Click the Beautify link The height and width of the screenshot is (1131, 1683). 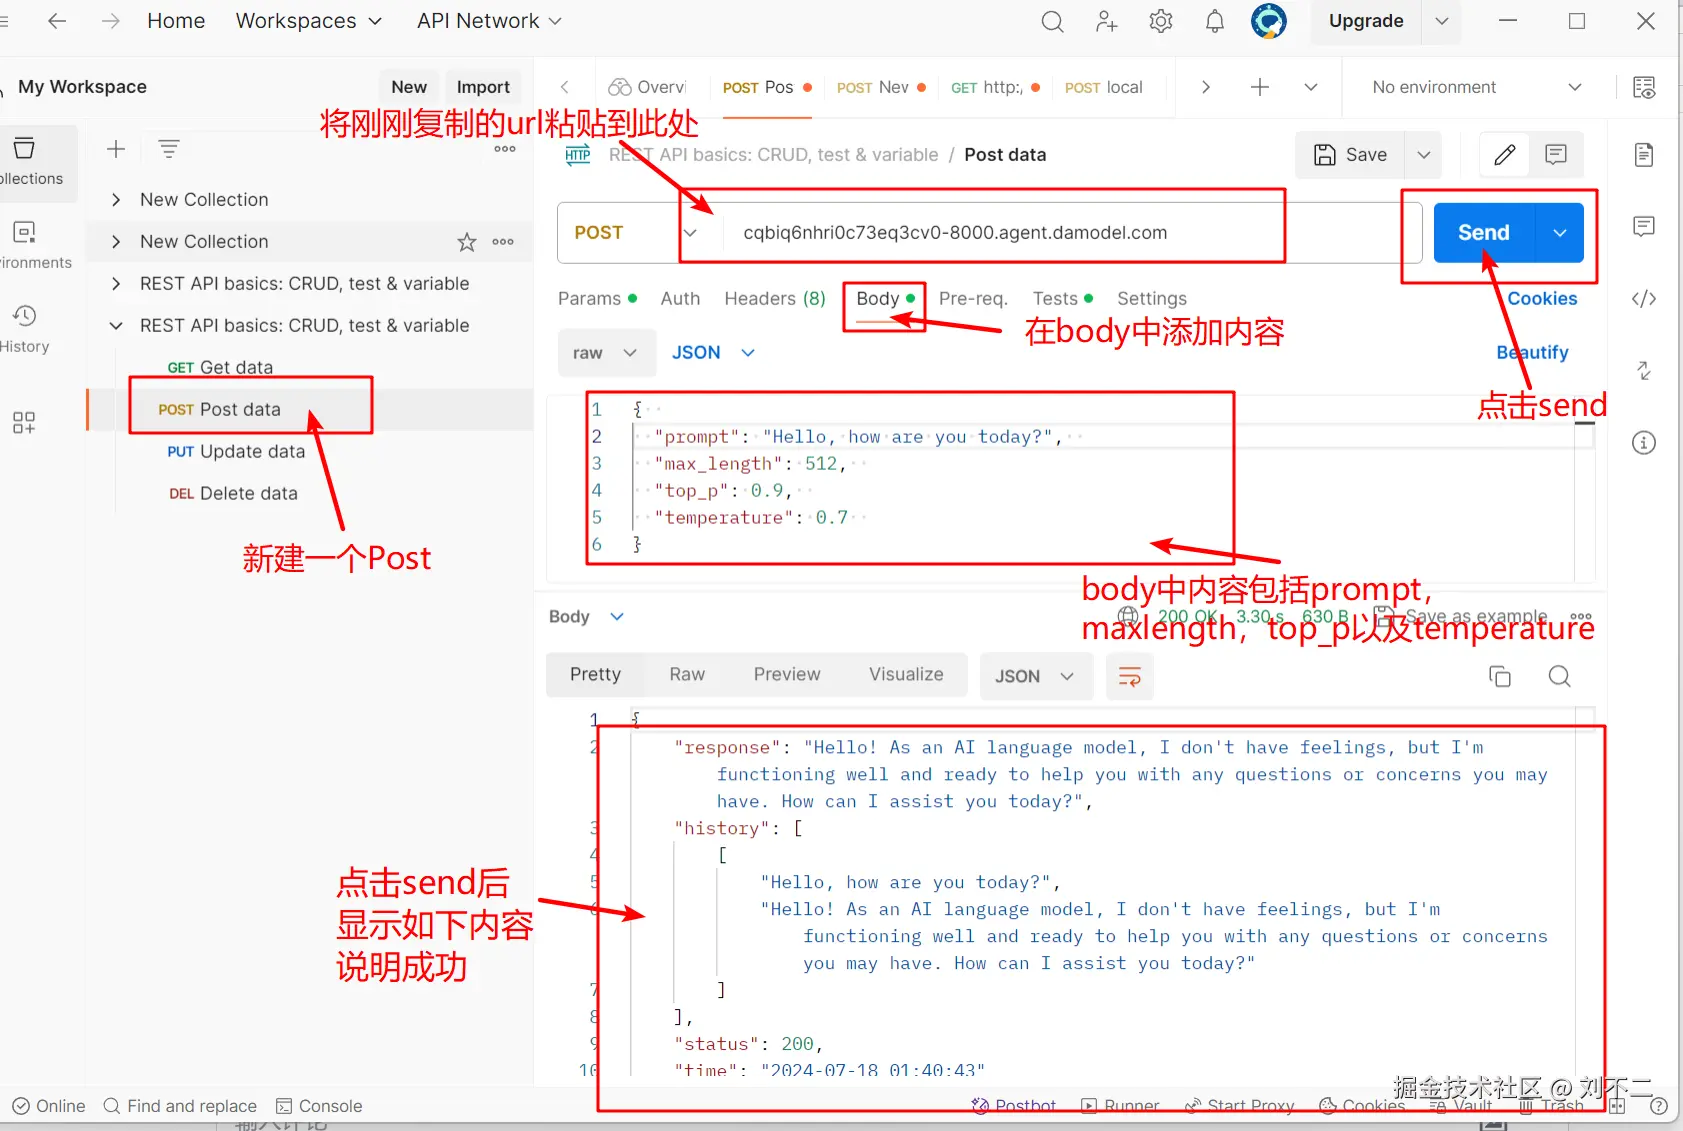[1532, 353]
